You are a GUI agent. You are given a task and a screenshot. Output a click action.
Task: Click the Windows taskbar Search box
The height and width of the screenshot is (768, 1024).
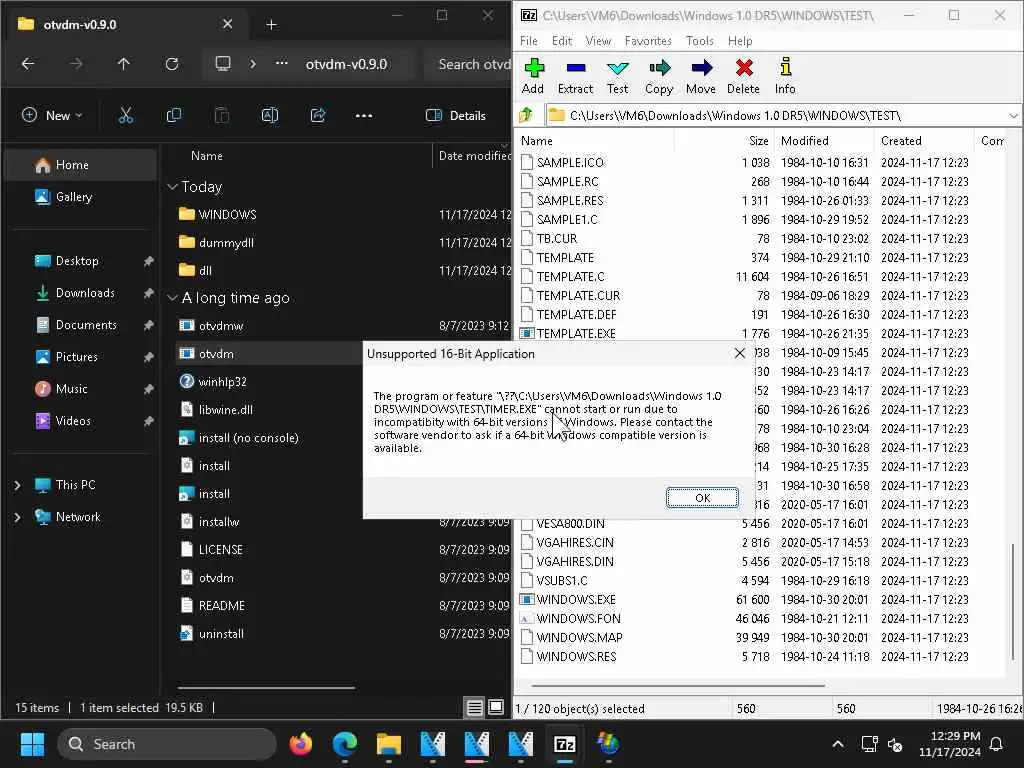(167, 744)
